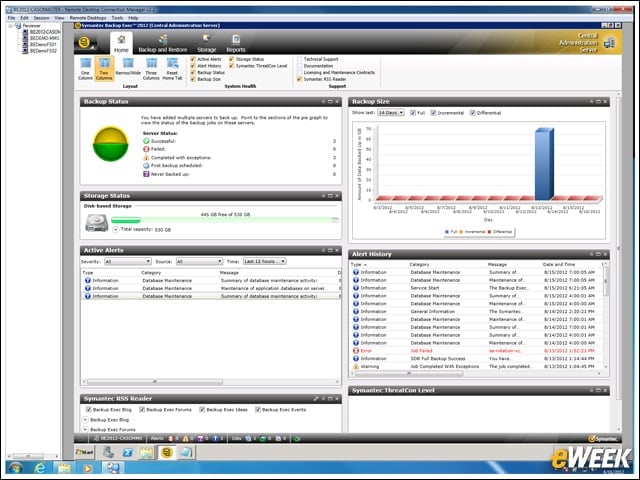Enable Documentation checkbox
This screenshot has height=480, width=640.
click(x=300, y=66)
